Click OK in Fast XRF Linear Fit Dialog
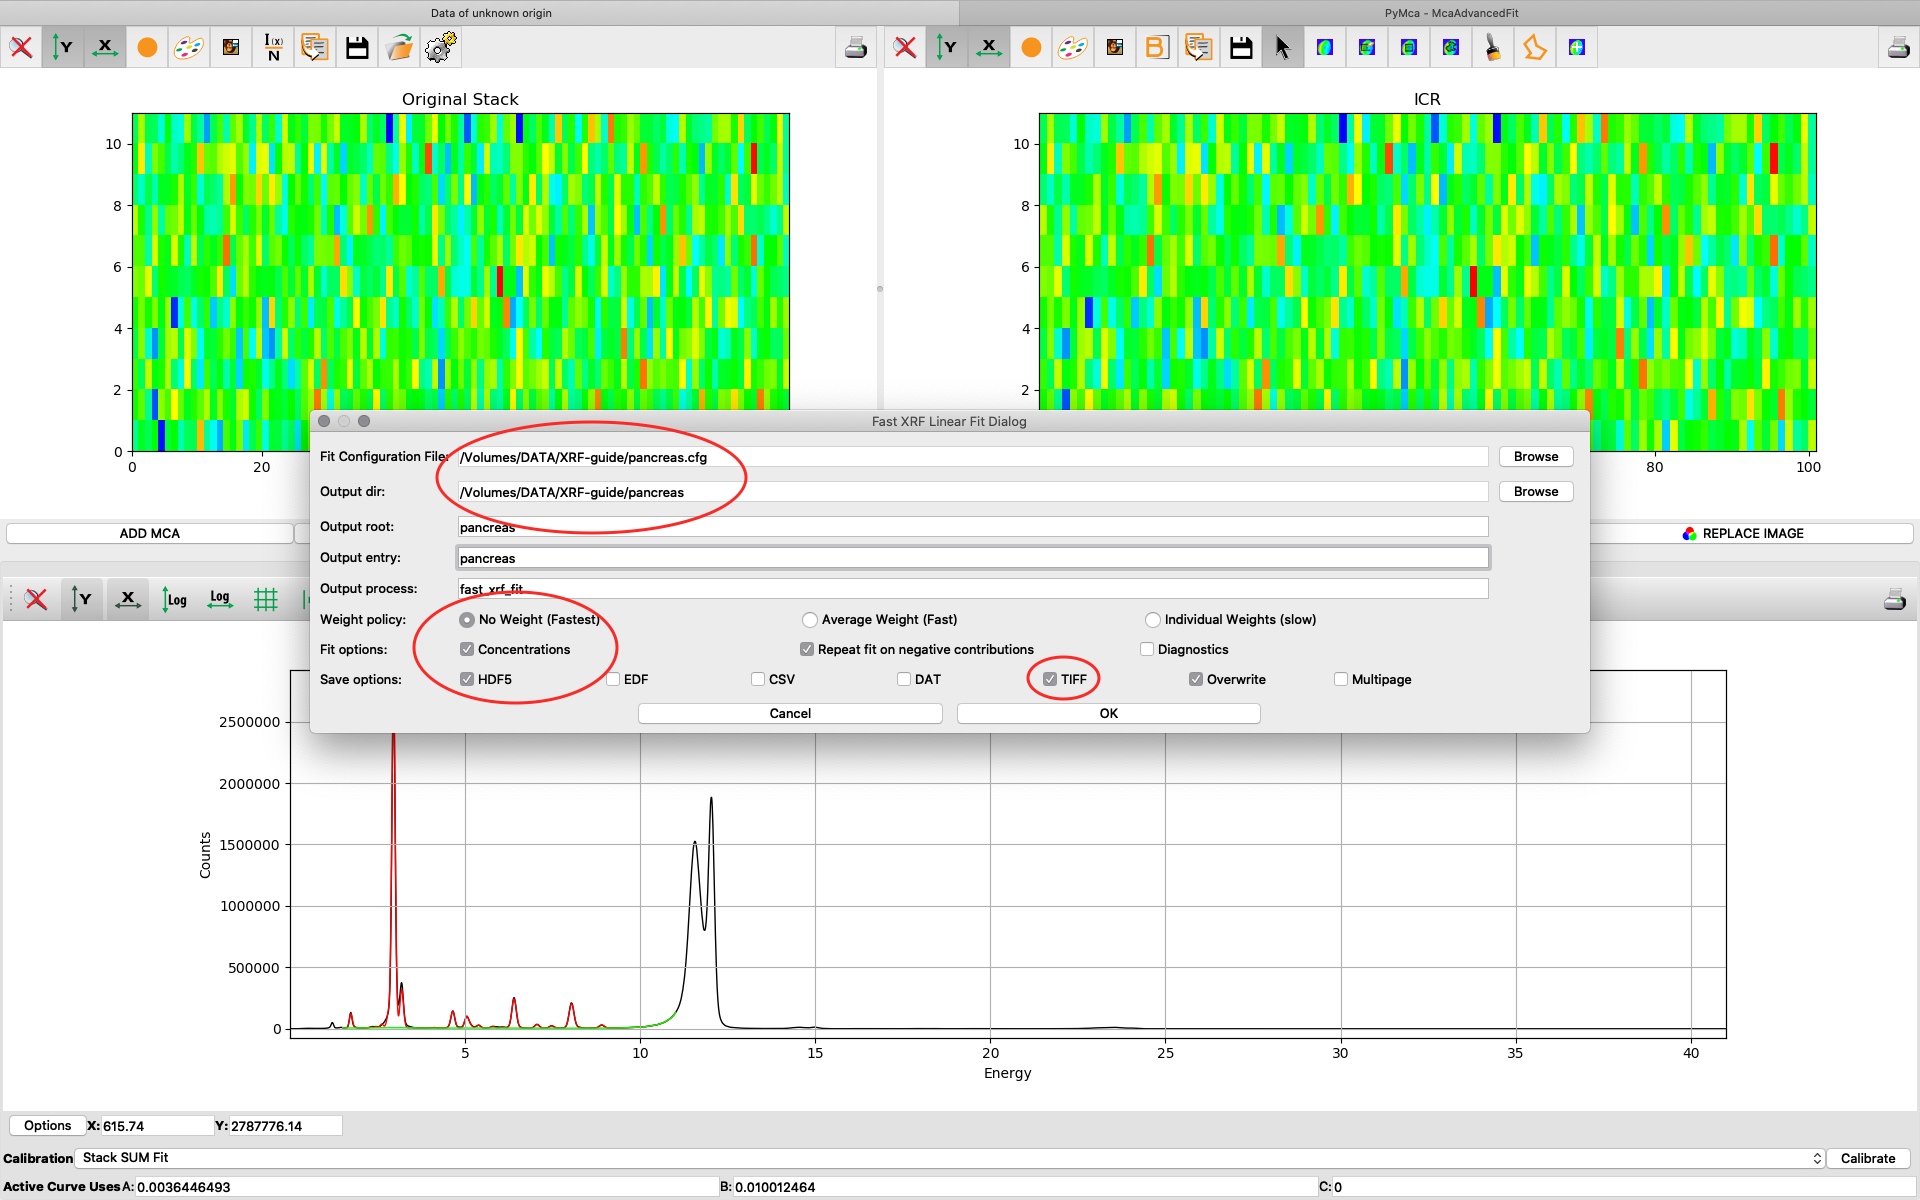Screen dimensions: 1920x1200 [1108, 713]
